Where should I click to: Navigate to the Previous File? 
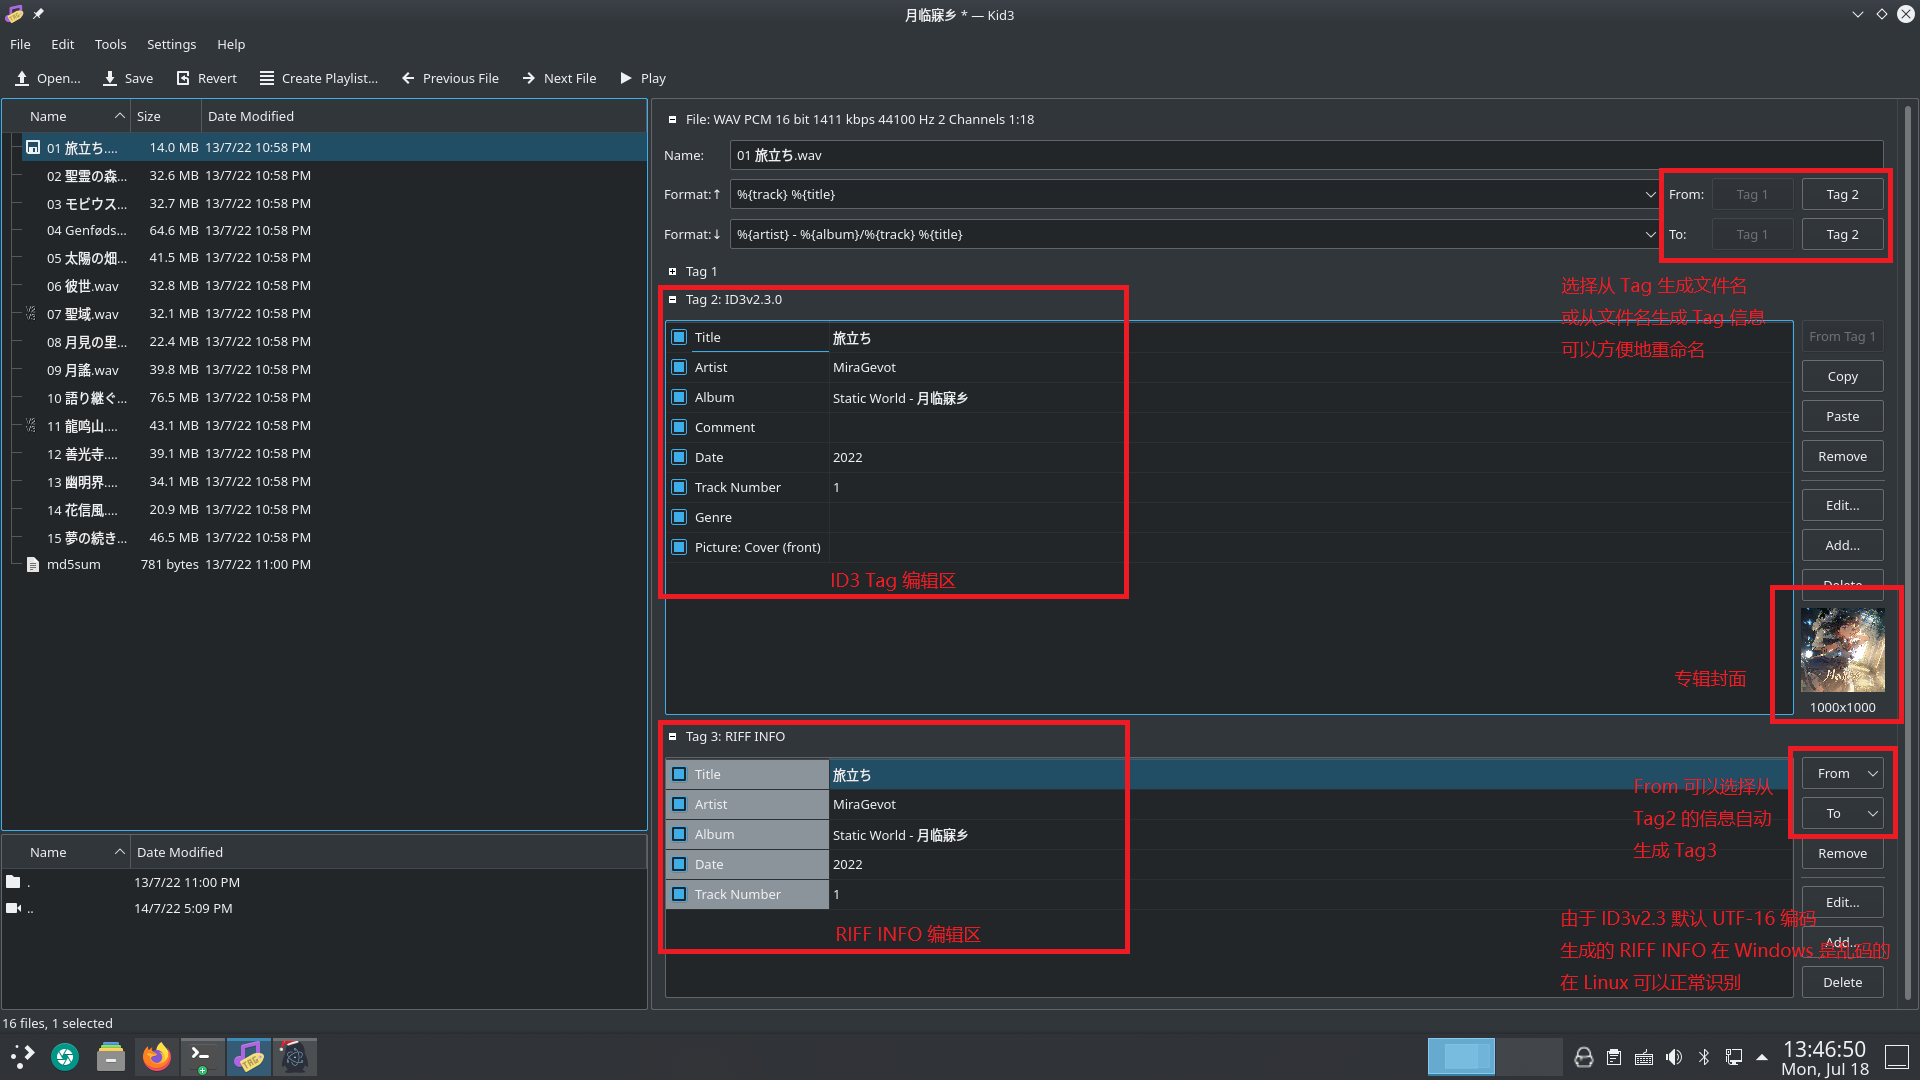point(452,78)
